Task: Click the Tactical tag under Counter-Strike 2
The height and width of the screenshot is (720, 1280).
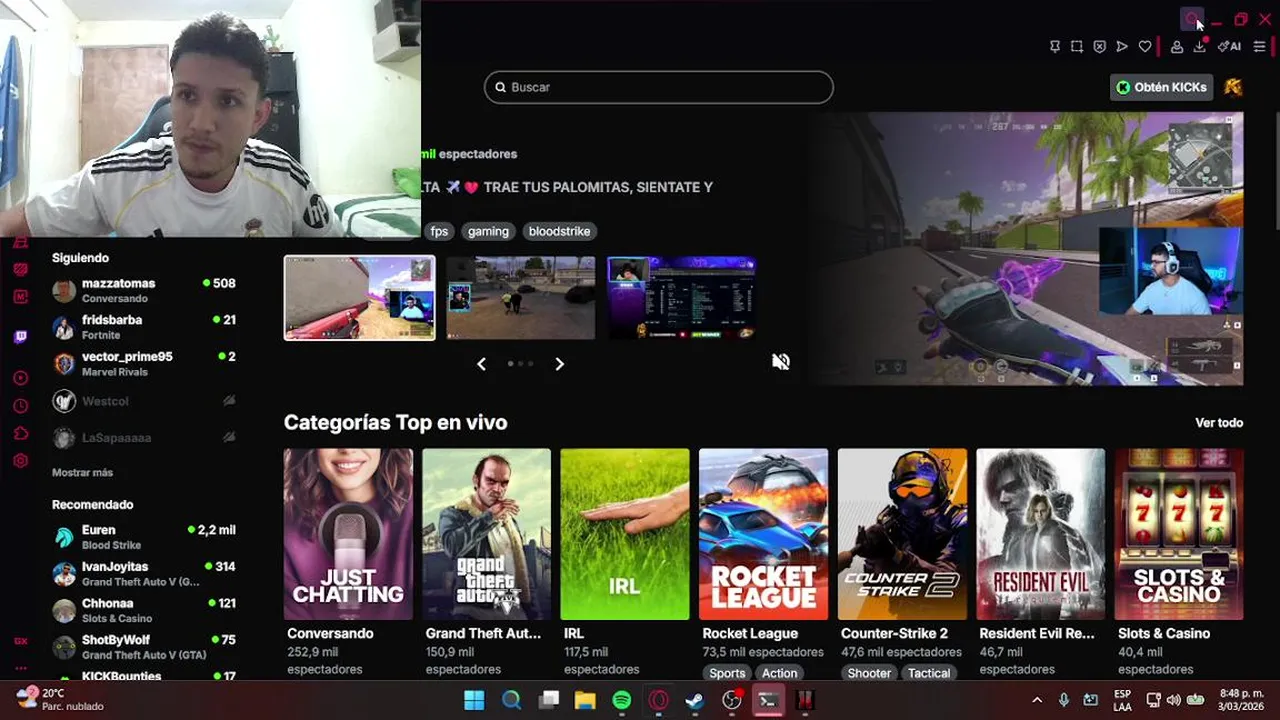Action: pyautogui.click(x=929, y=673)
